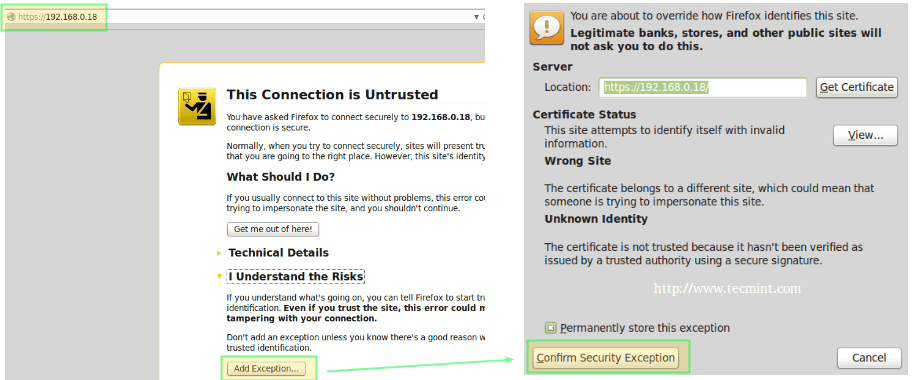
Task: Click the Get me out of here! button
Action: point(273,229)
